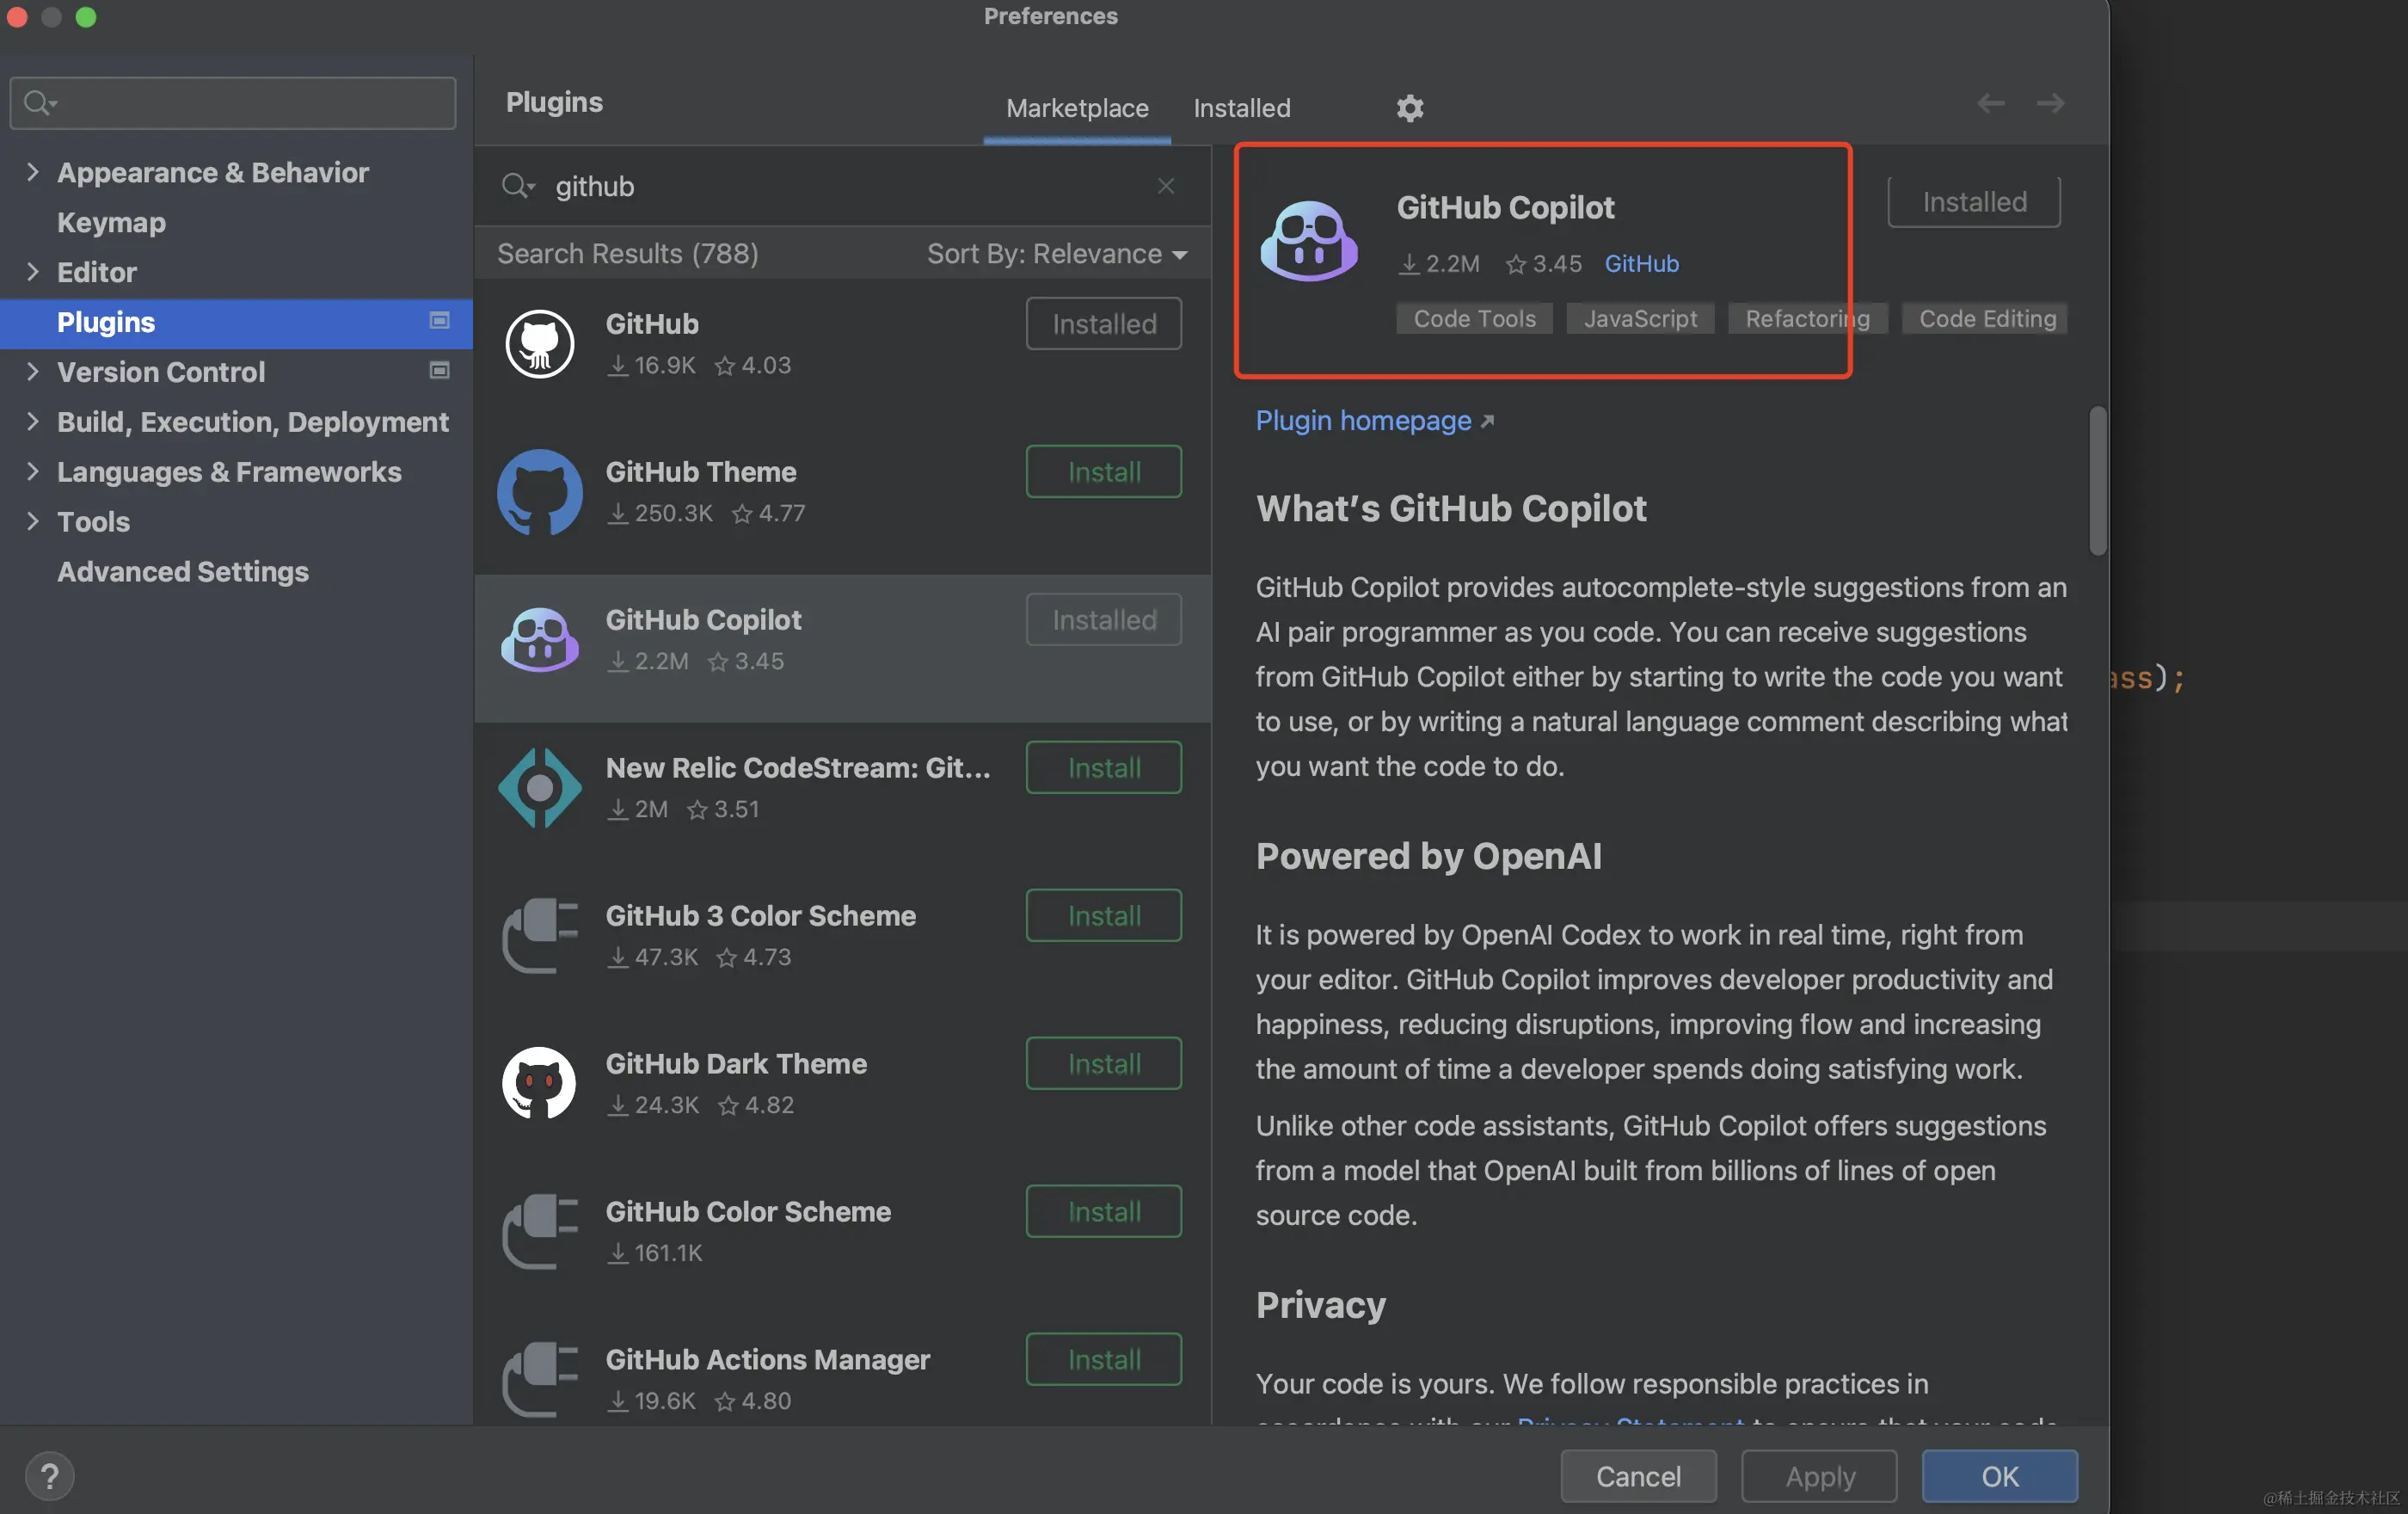Click the back navigation arrow
Screen dimensions: 2408x1514
(1990, 103)
